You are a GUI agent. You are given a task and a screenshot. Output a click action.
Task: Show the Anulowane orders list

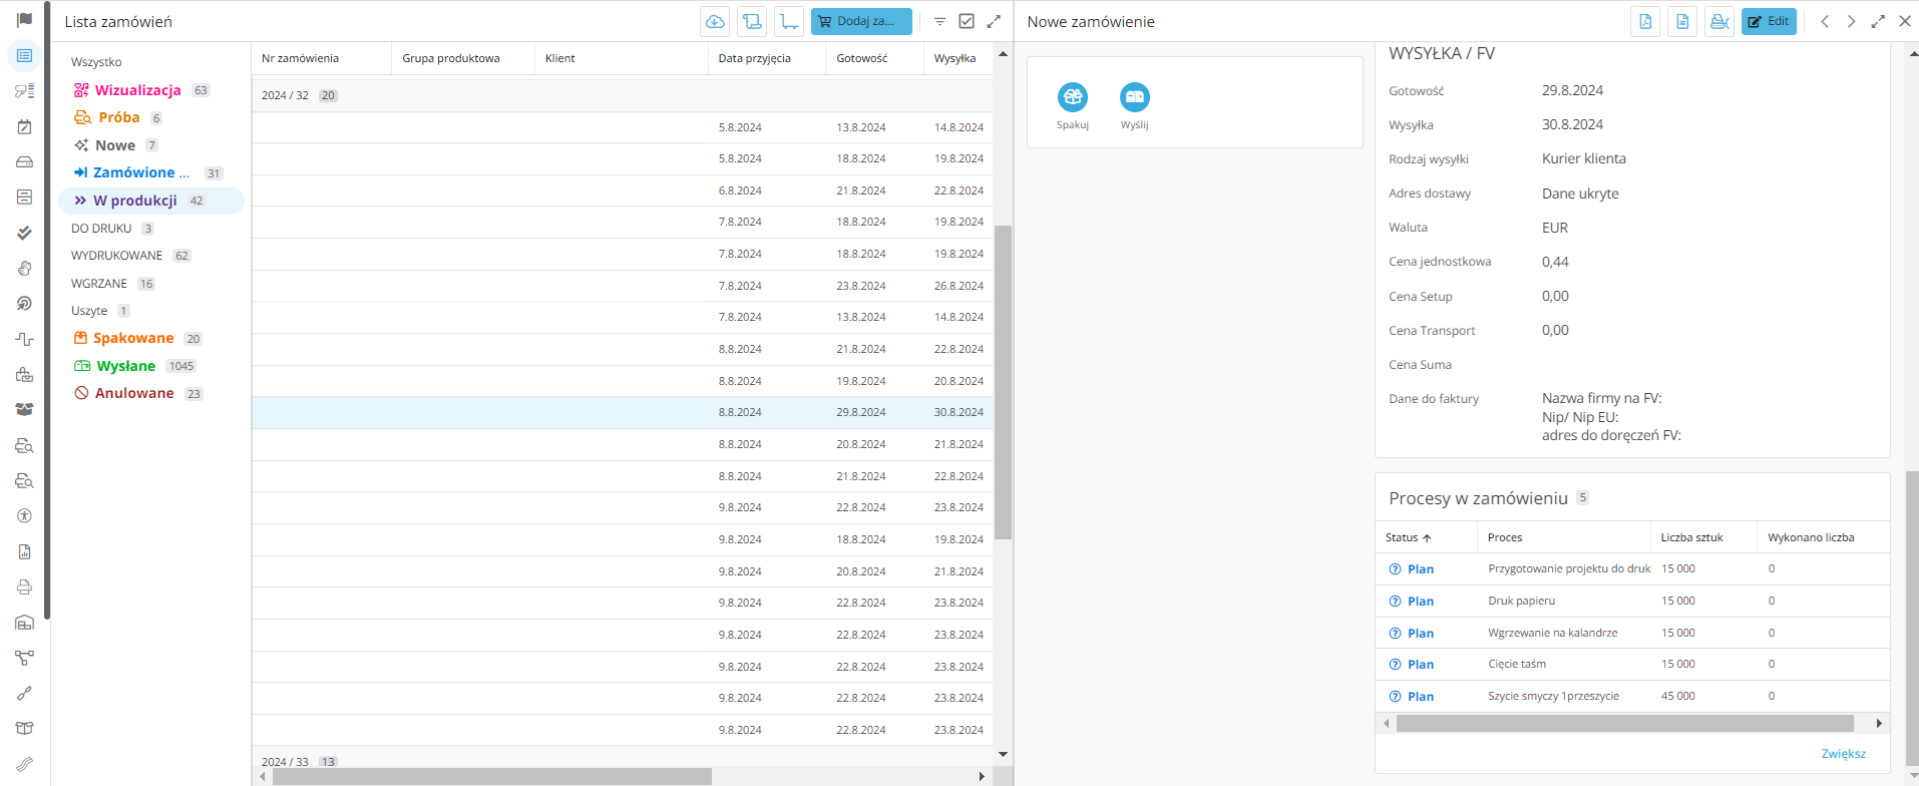[x=134, y=394]
